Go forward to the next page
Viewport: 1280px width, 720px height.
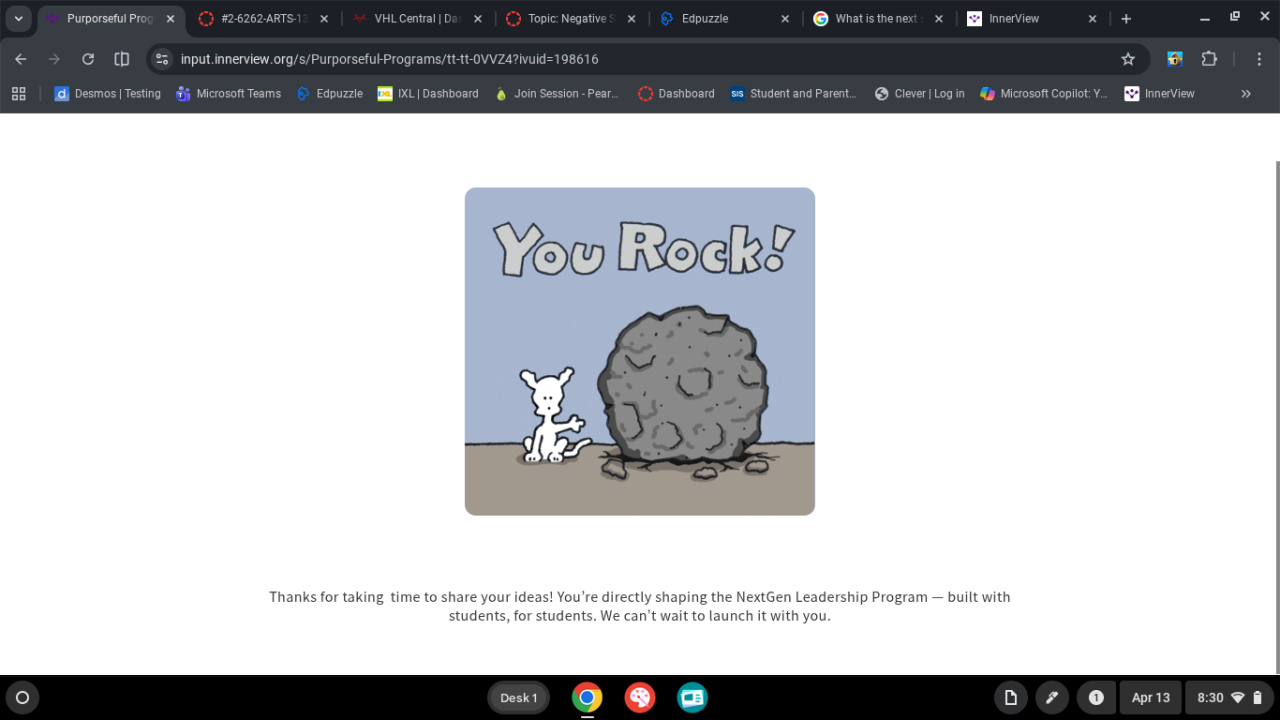tap(54, 59)
